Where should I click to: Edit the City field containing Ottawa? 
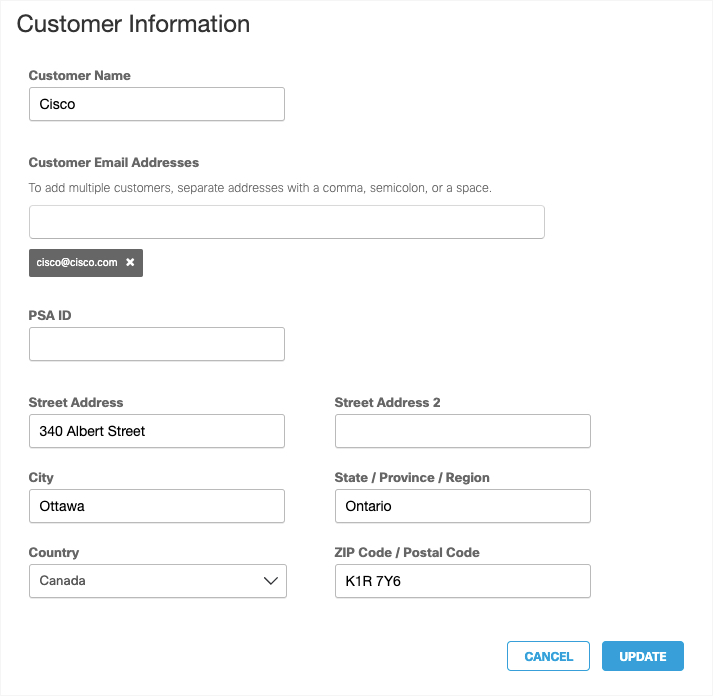click(157, 506)
